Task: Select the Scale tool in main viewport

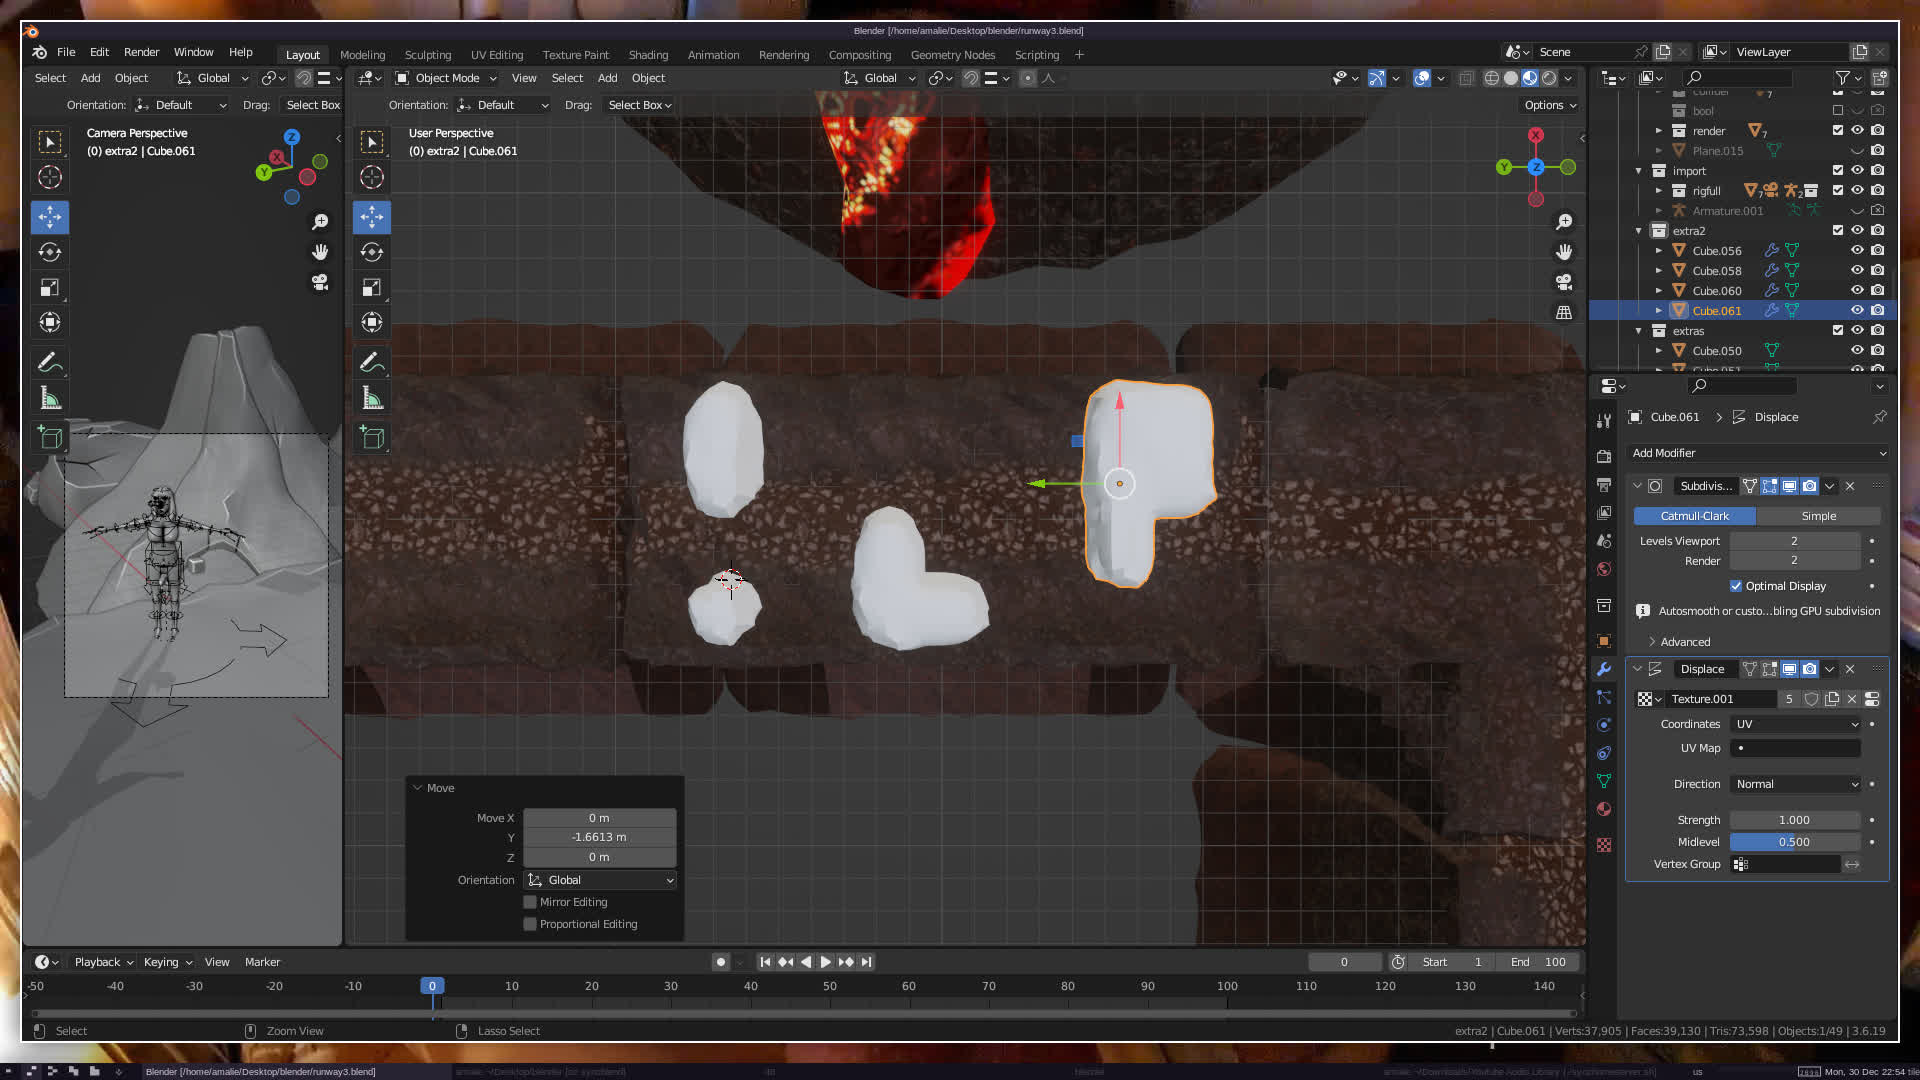Action: (x=371, y=288)
